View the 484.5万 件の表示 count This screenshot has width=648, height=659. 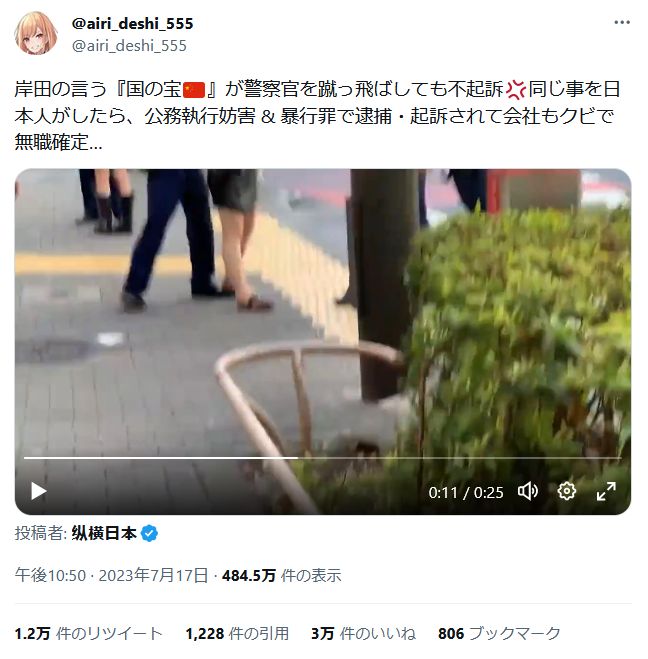click(x=281, y=575)
